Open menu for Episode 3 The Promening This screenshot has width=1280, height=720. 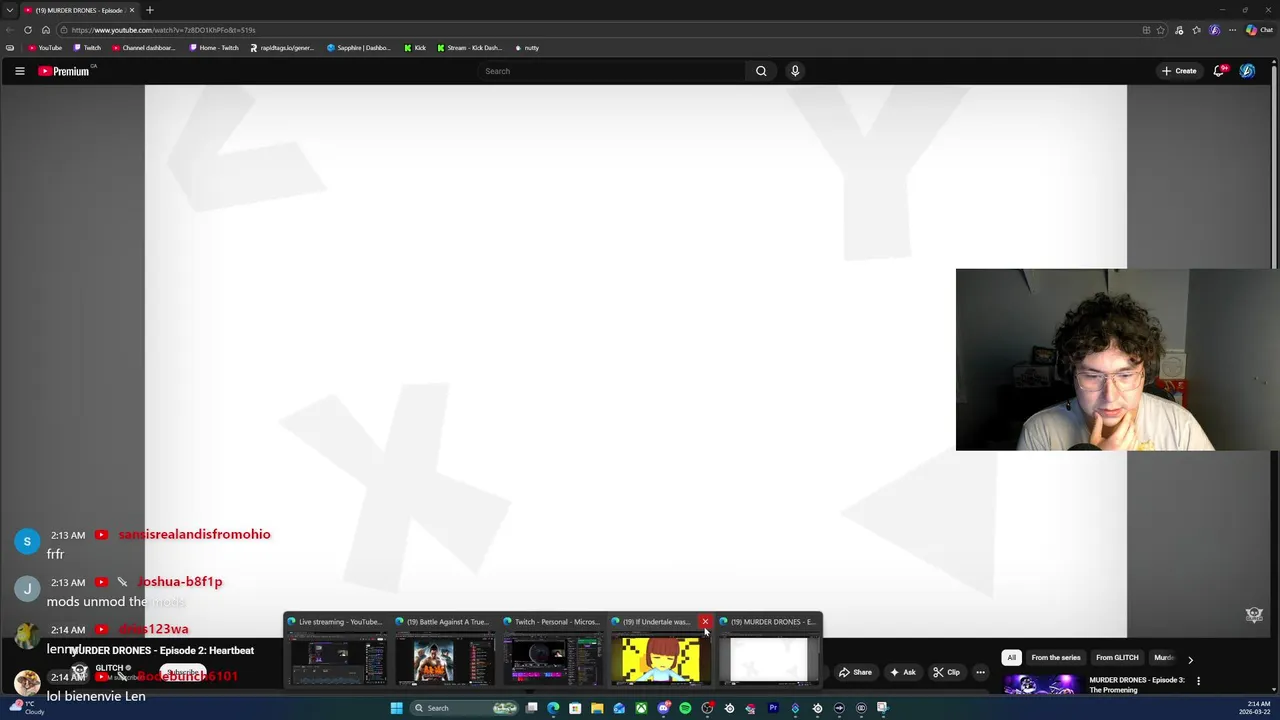tap(1198, 681)
